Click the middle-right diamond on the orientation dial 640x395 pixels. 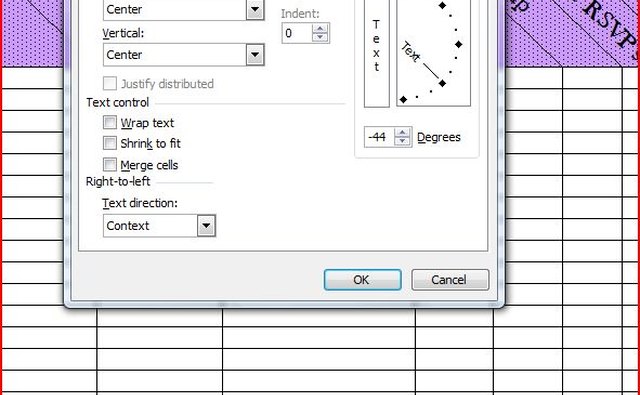[458, 44]
